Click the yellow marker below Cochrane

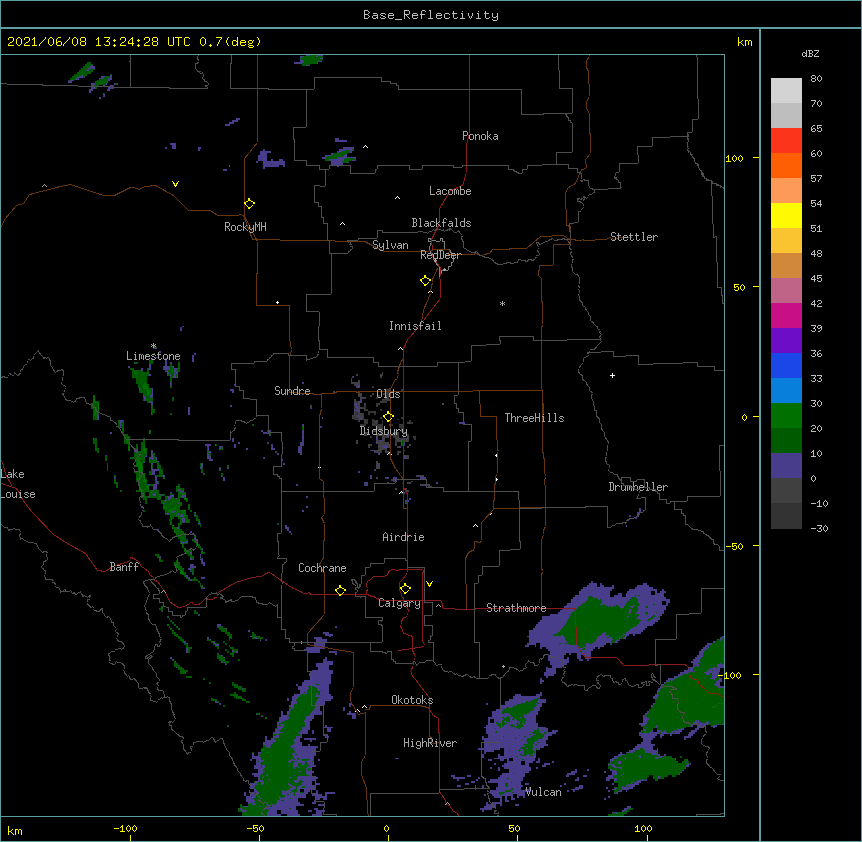click(340, 590)
